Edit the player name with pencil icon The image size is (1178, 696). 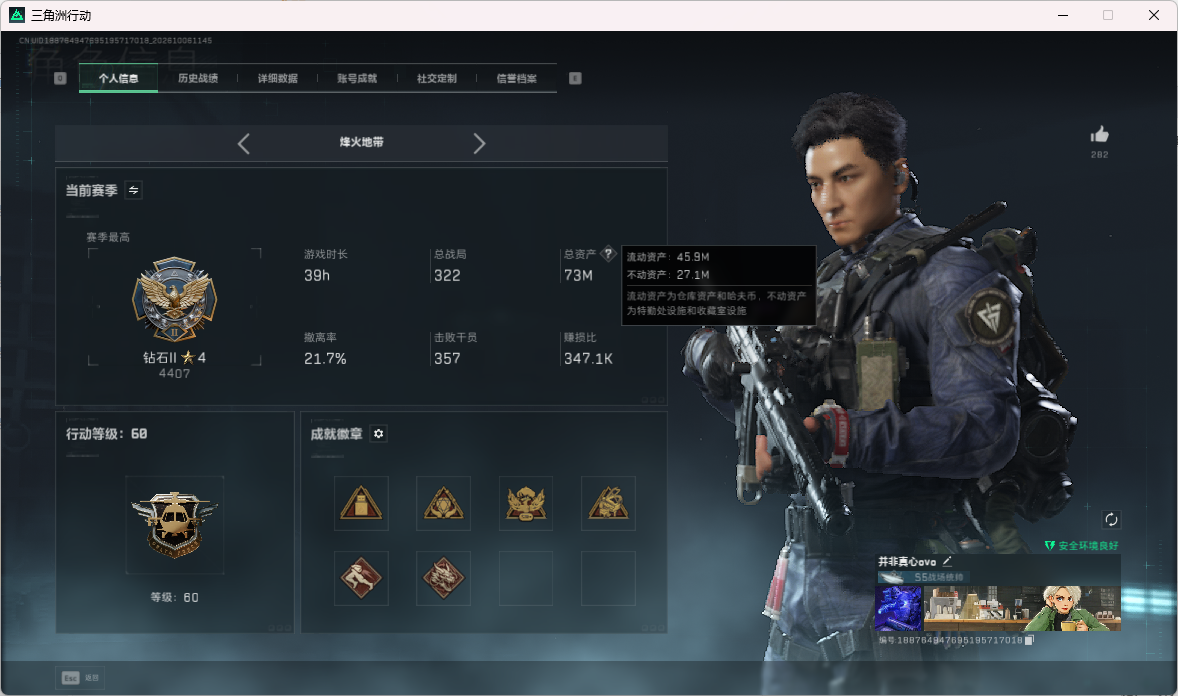pos(947,561)
